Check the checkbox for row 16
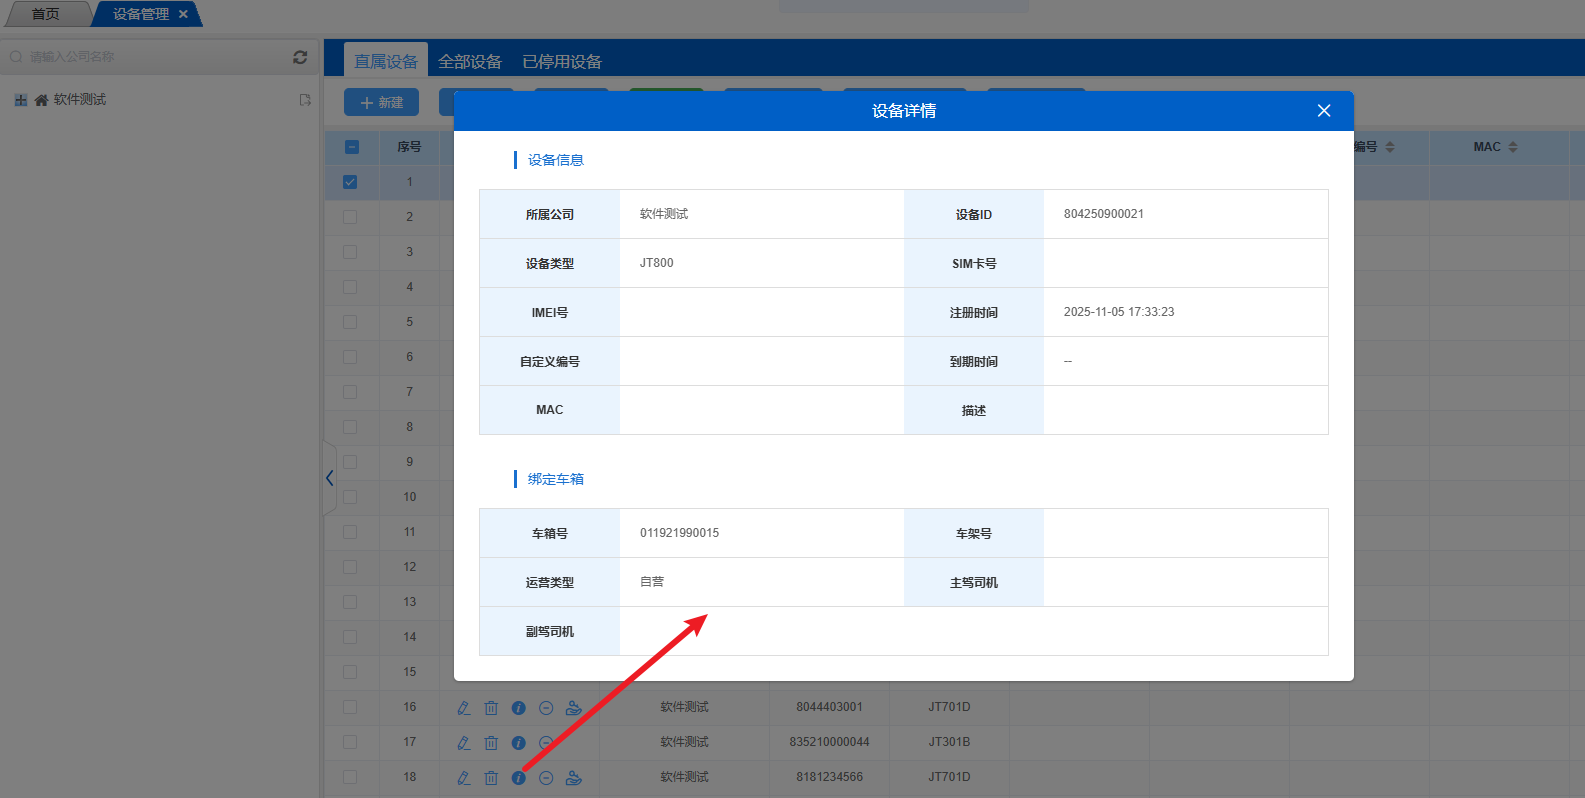The height and width of the screenshot is (798, 1585). [x=350, y=707]
